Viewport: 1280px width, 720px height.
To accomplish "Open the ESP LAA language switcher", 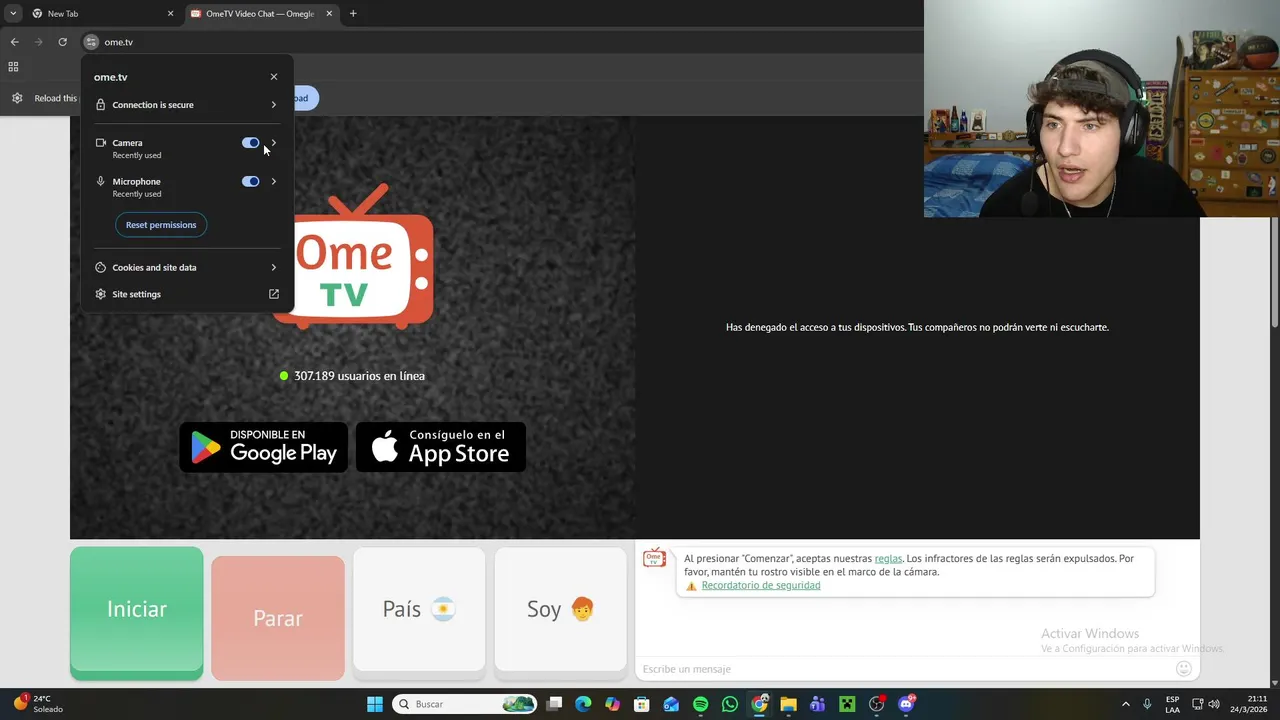I will [1172, 704].
